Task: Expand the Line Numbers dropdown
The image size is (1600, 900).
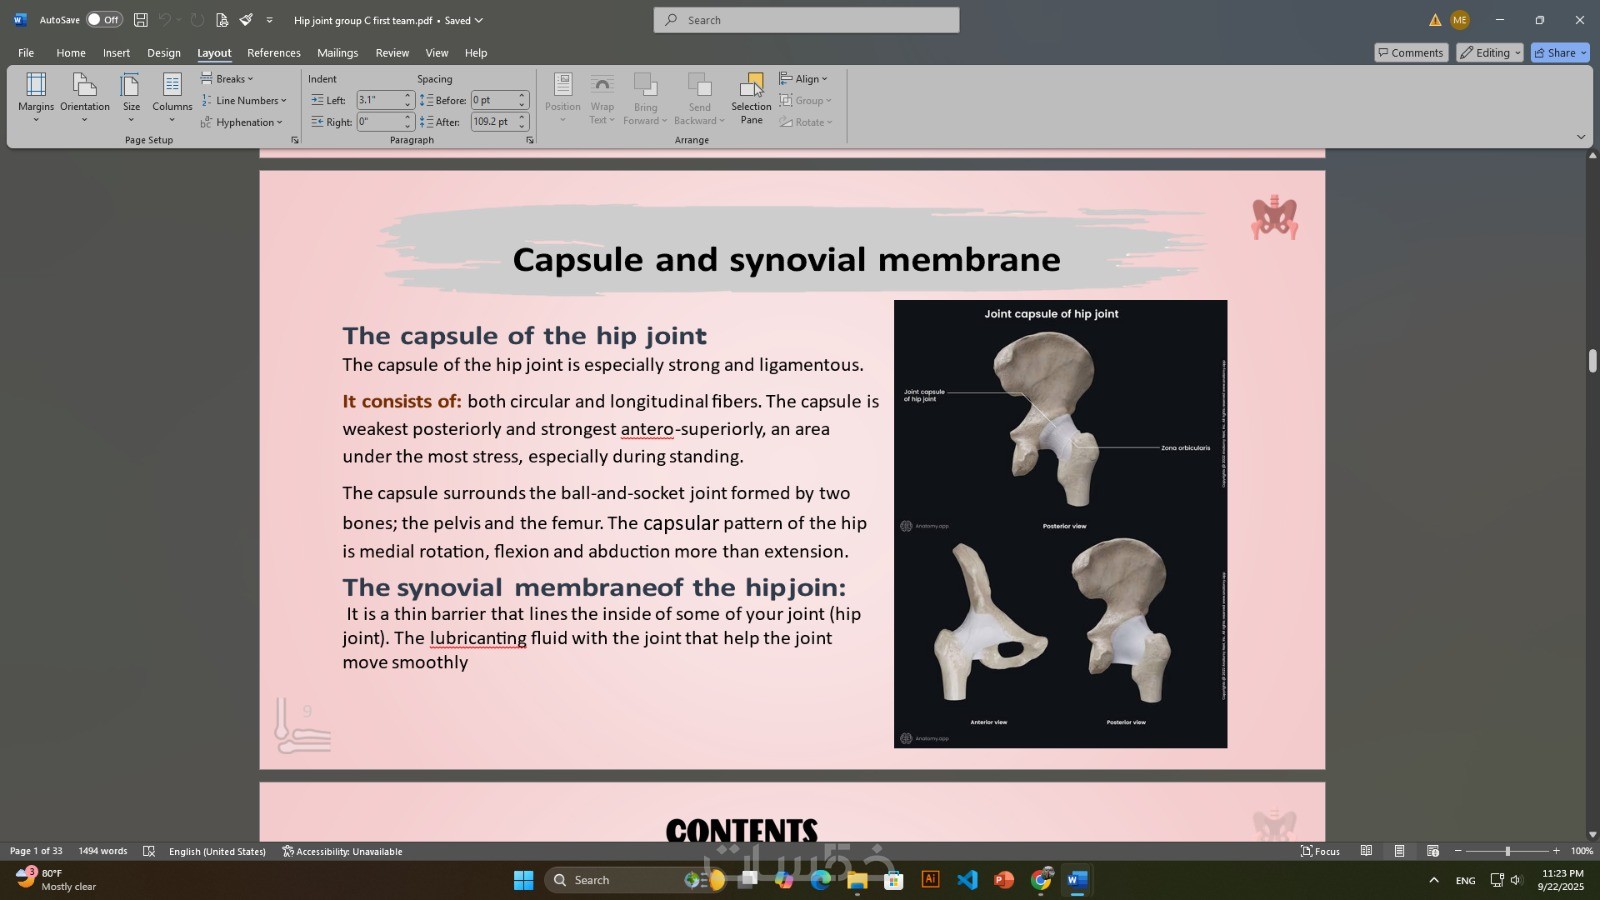Action: (245, 101)
